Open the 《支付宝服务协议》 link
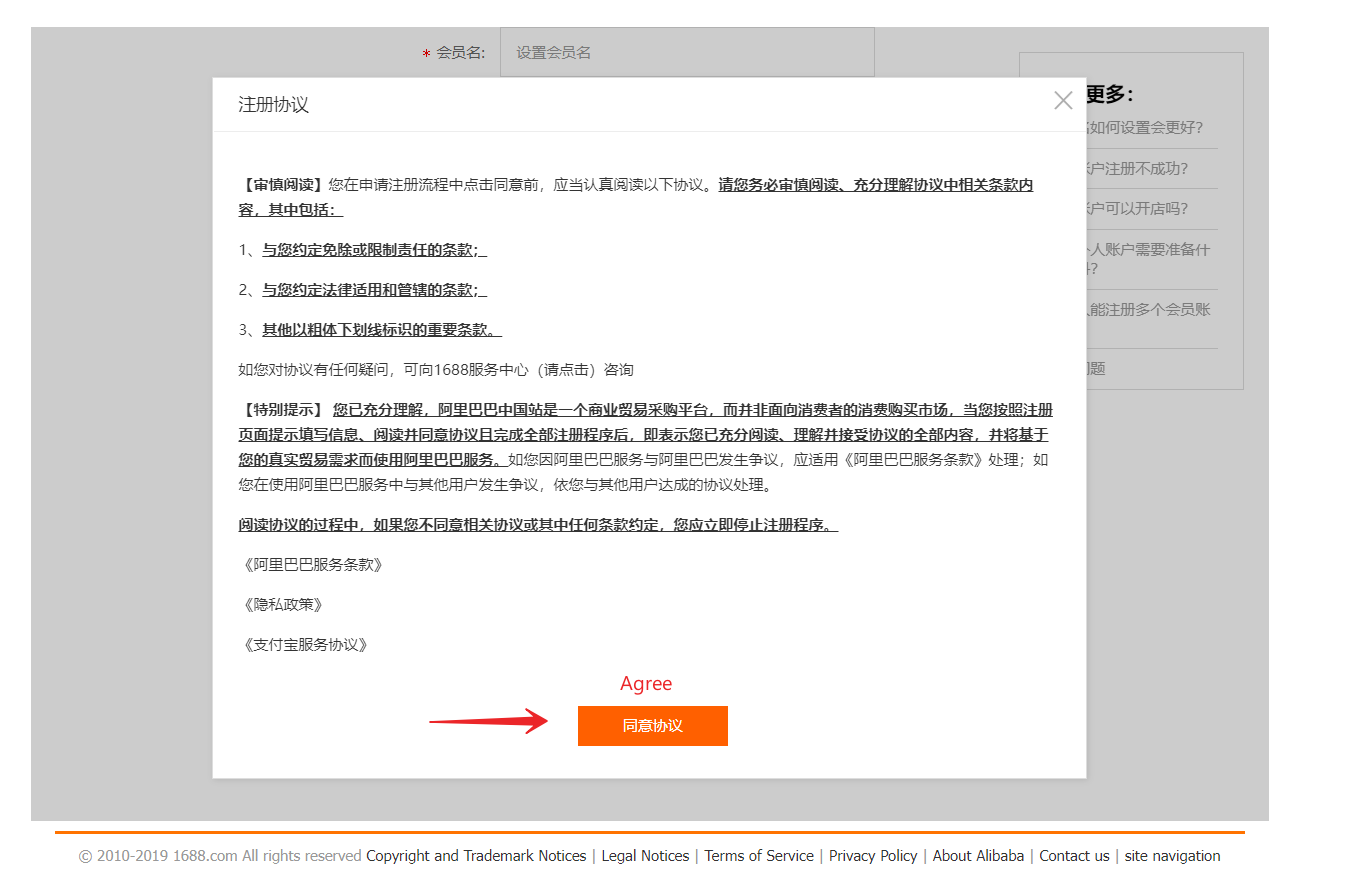The height and width of the screenshot is (869, 1354). [x=306, y=645]
